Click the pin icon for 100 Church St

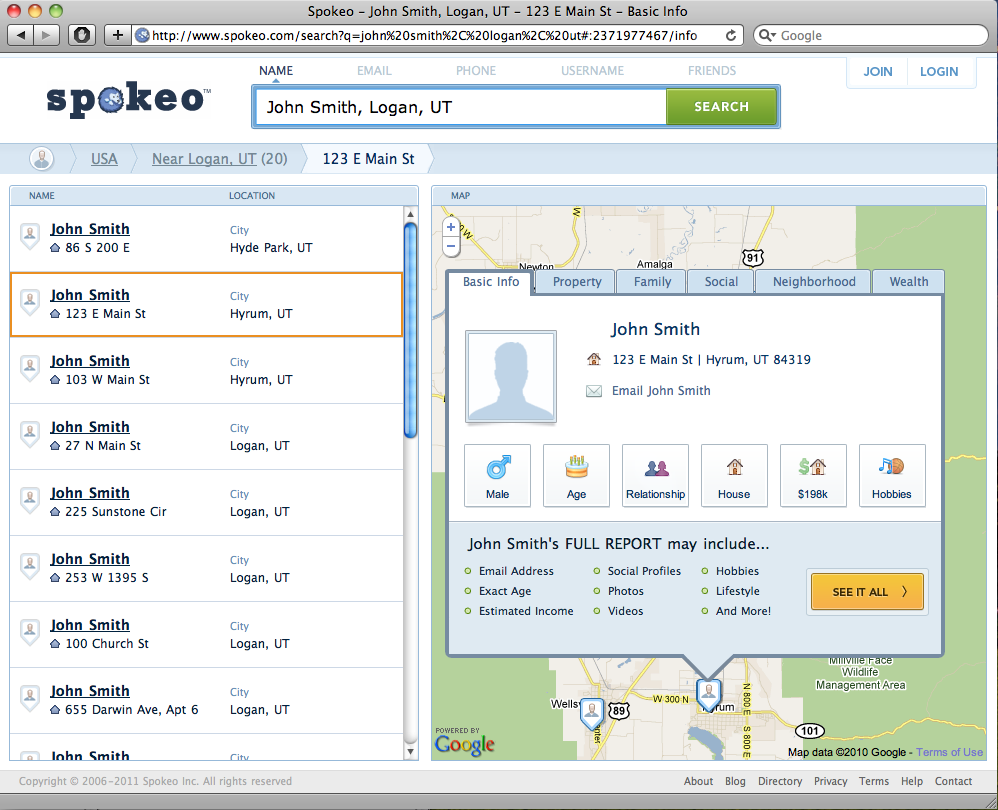(30, 634)
